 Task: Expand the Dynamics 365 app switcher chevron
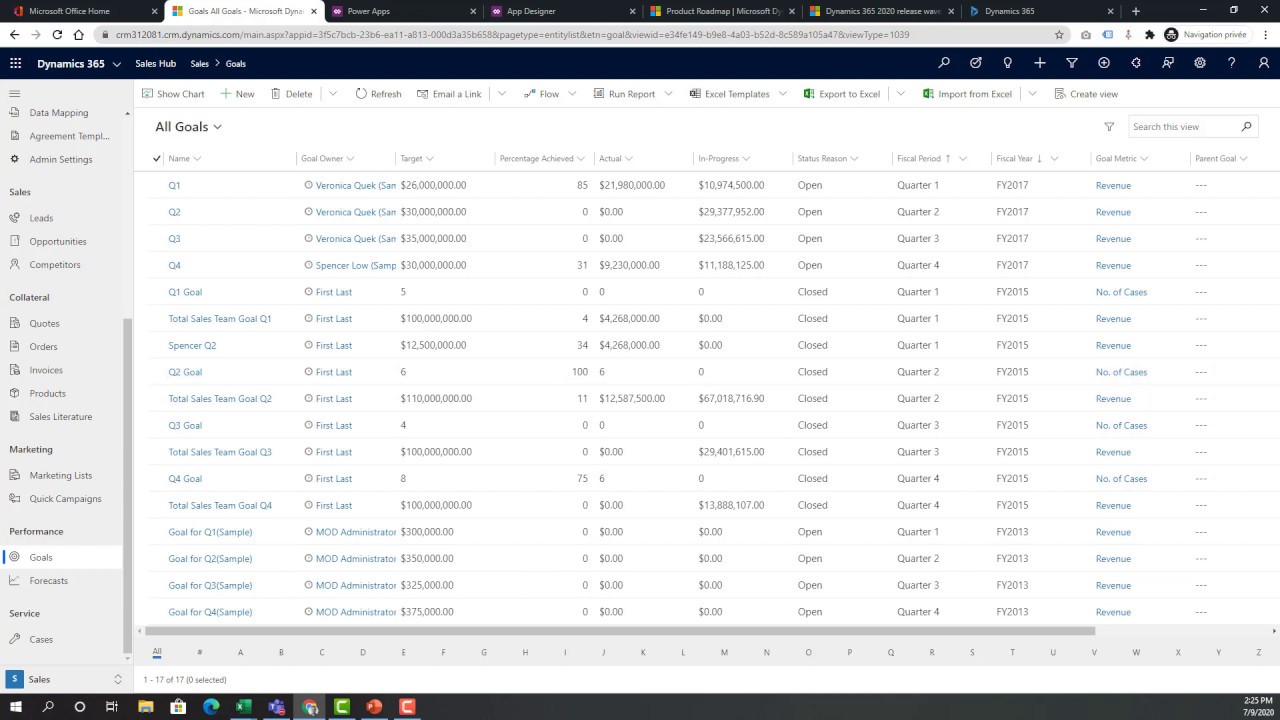(x=116, y=64)
